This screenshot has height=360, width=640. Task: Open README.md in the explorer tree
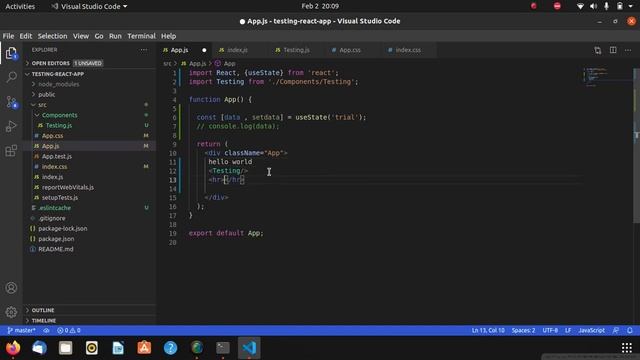(x=56, y=249)
